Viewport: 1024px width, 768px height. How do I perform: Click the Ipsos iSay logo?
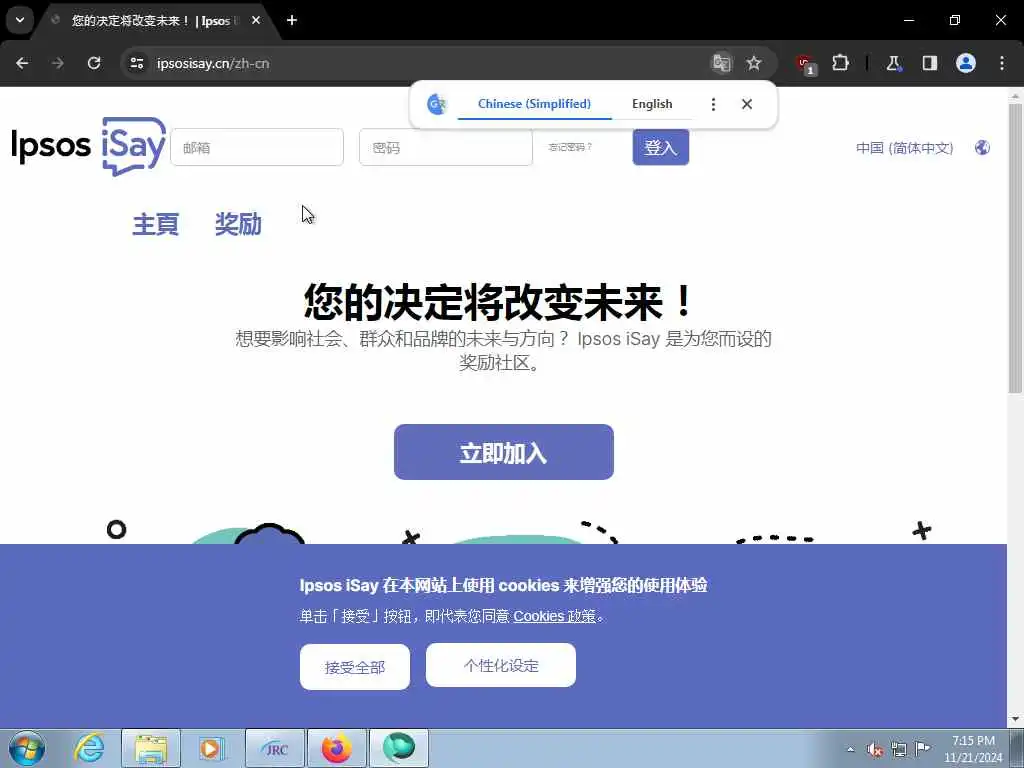tap(89, 146)
